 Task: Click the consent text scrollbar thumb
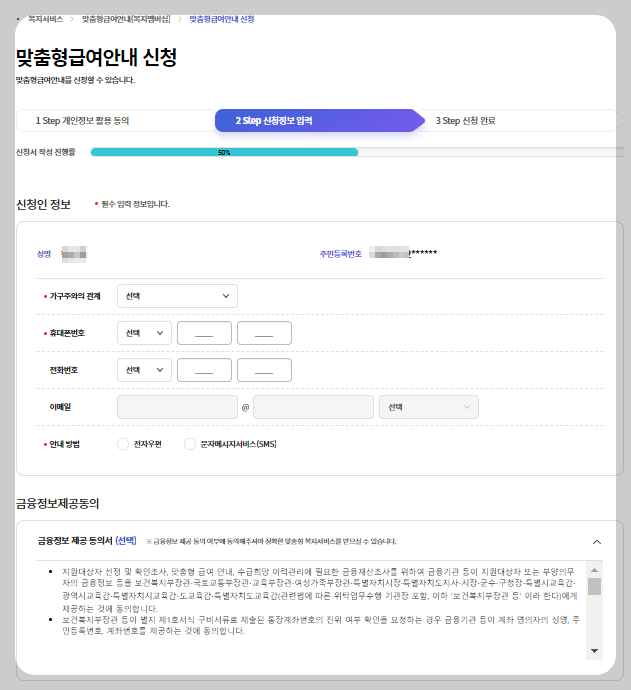tap(594, 587)
